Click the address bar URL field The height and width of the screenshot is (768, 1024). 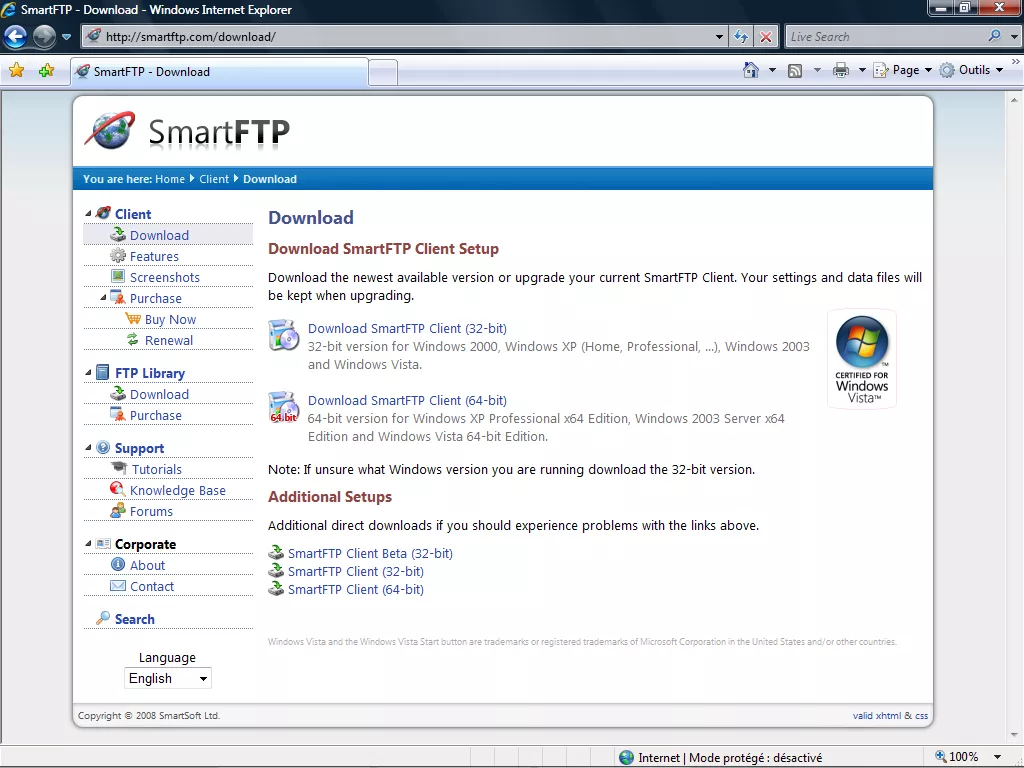(x=398, y=37)
